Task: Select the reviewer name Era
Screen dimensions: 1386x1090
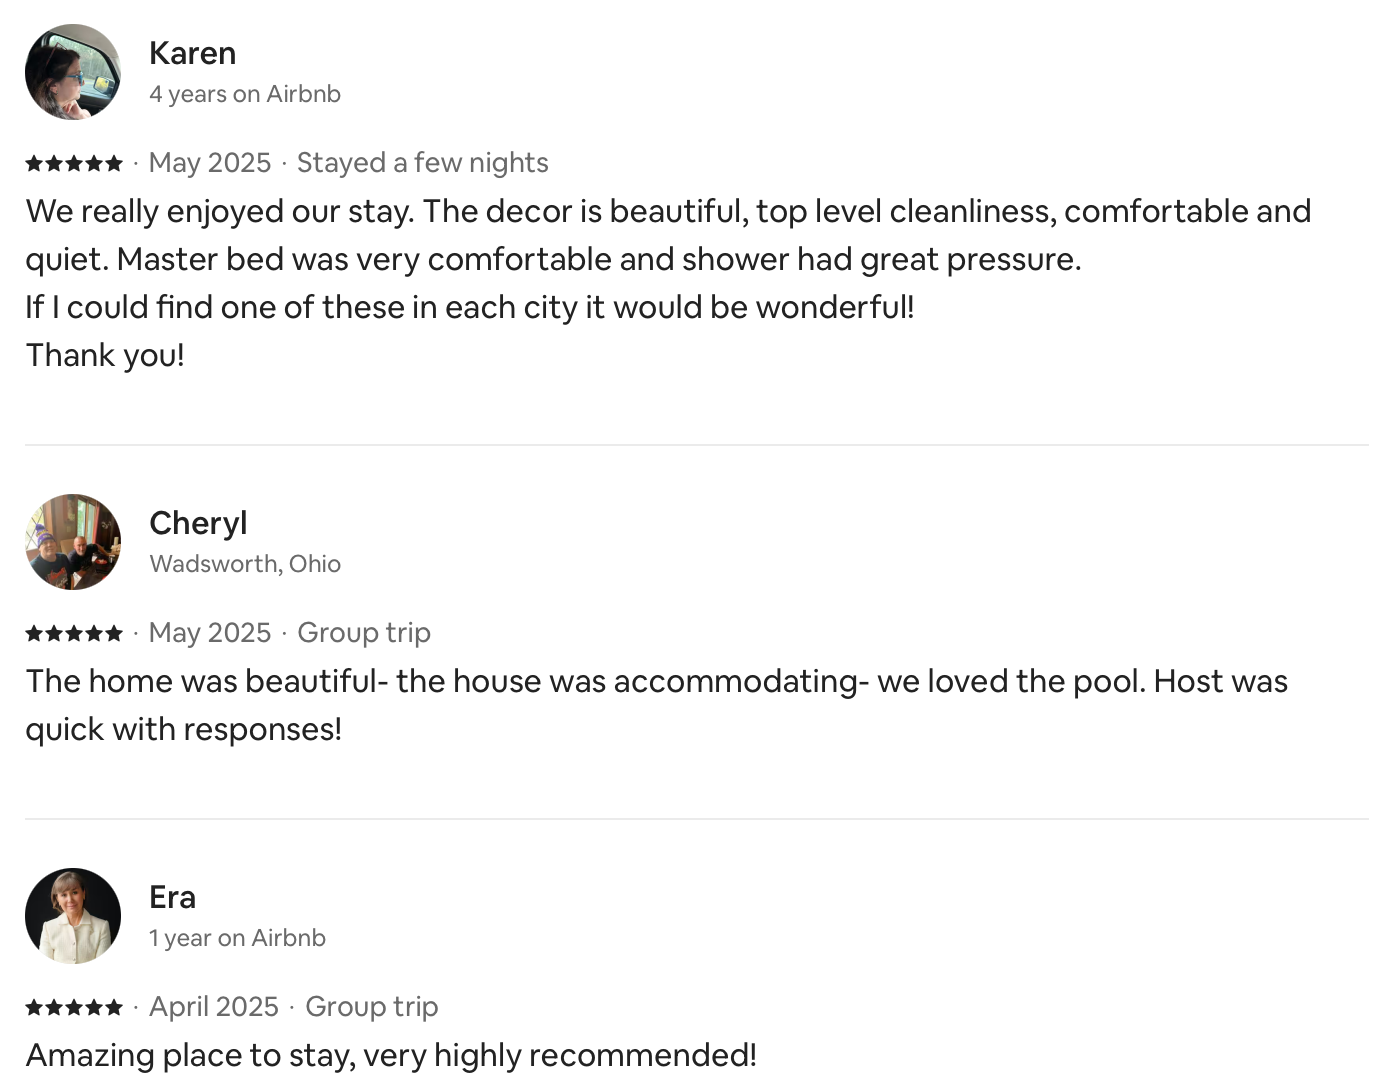Action: pyautogui.click(x=172, y=897)
